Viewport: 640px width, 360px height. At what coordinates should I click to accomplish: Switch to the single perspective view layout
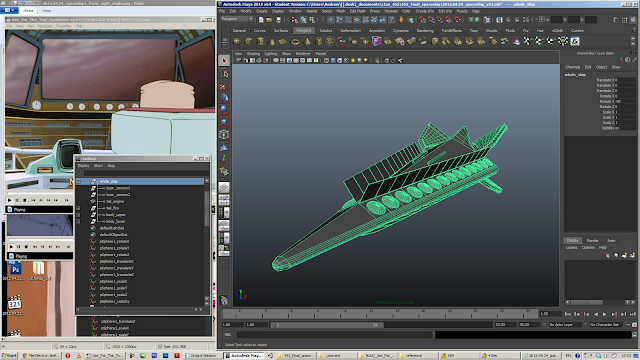(x=224, y=187)
